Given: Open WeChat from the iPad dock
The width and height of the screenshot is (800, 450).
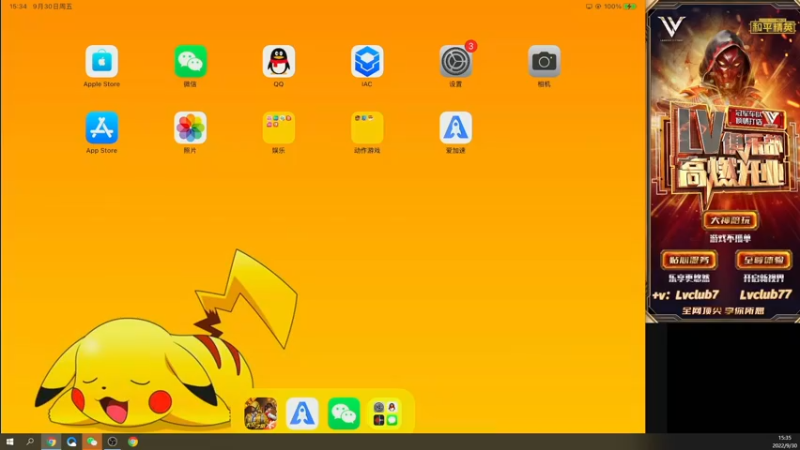Looking at the screenshot, I should (344, 413).
